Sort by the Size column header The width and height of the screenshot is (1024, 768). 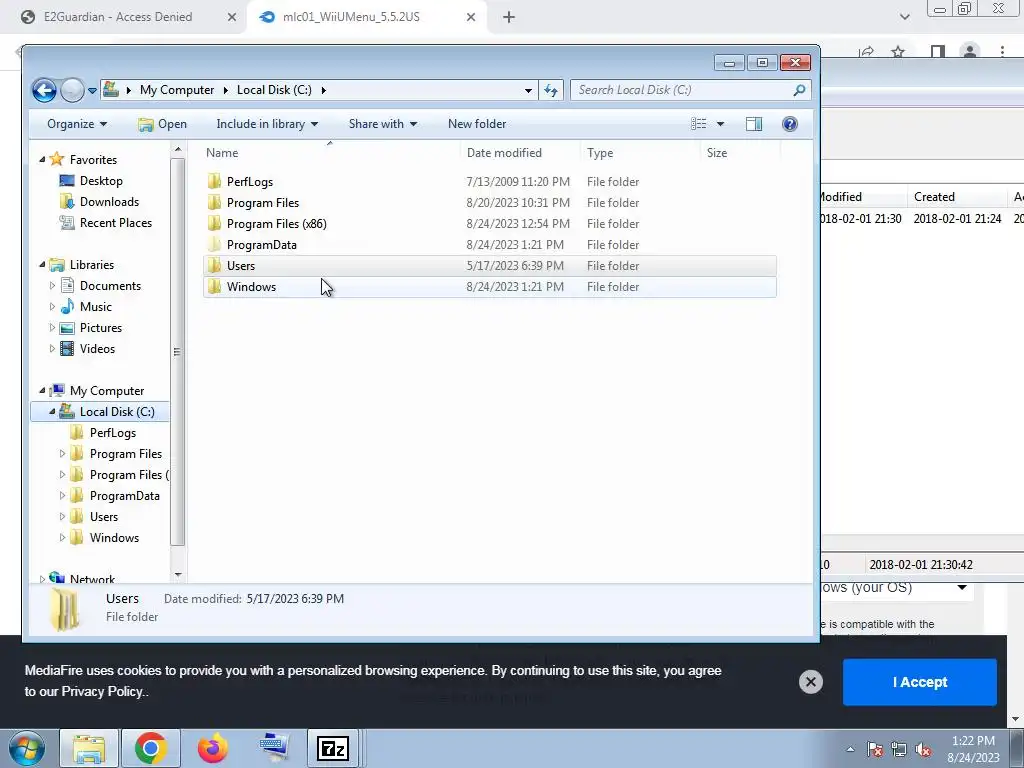pos(740,153)
